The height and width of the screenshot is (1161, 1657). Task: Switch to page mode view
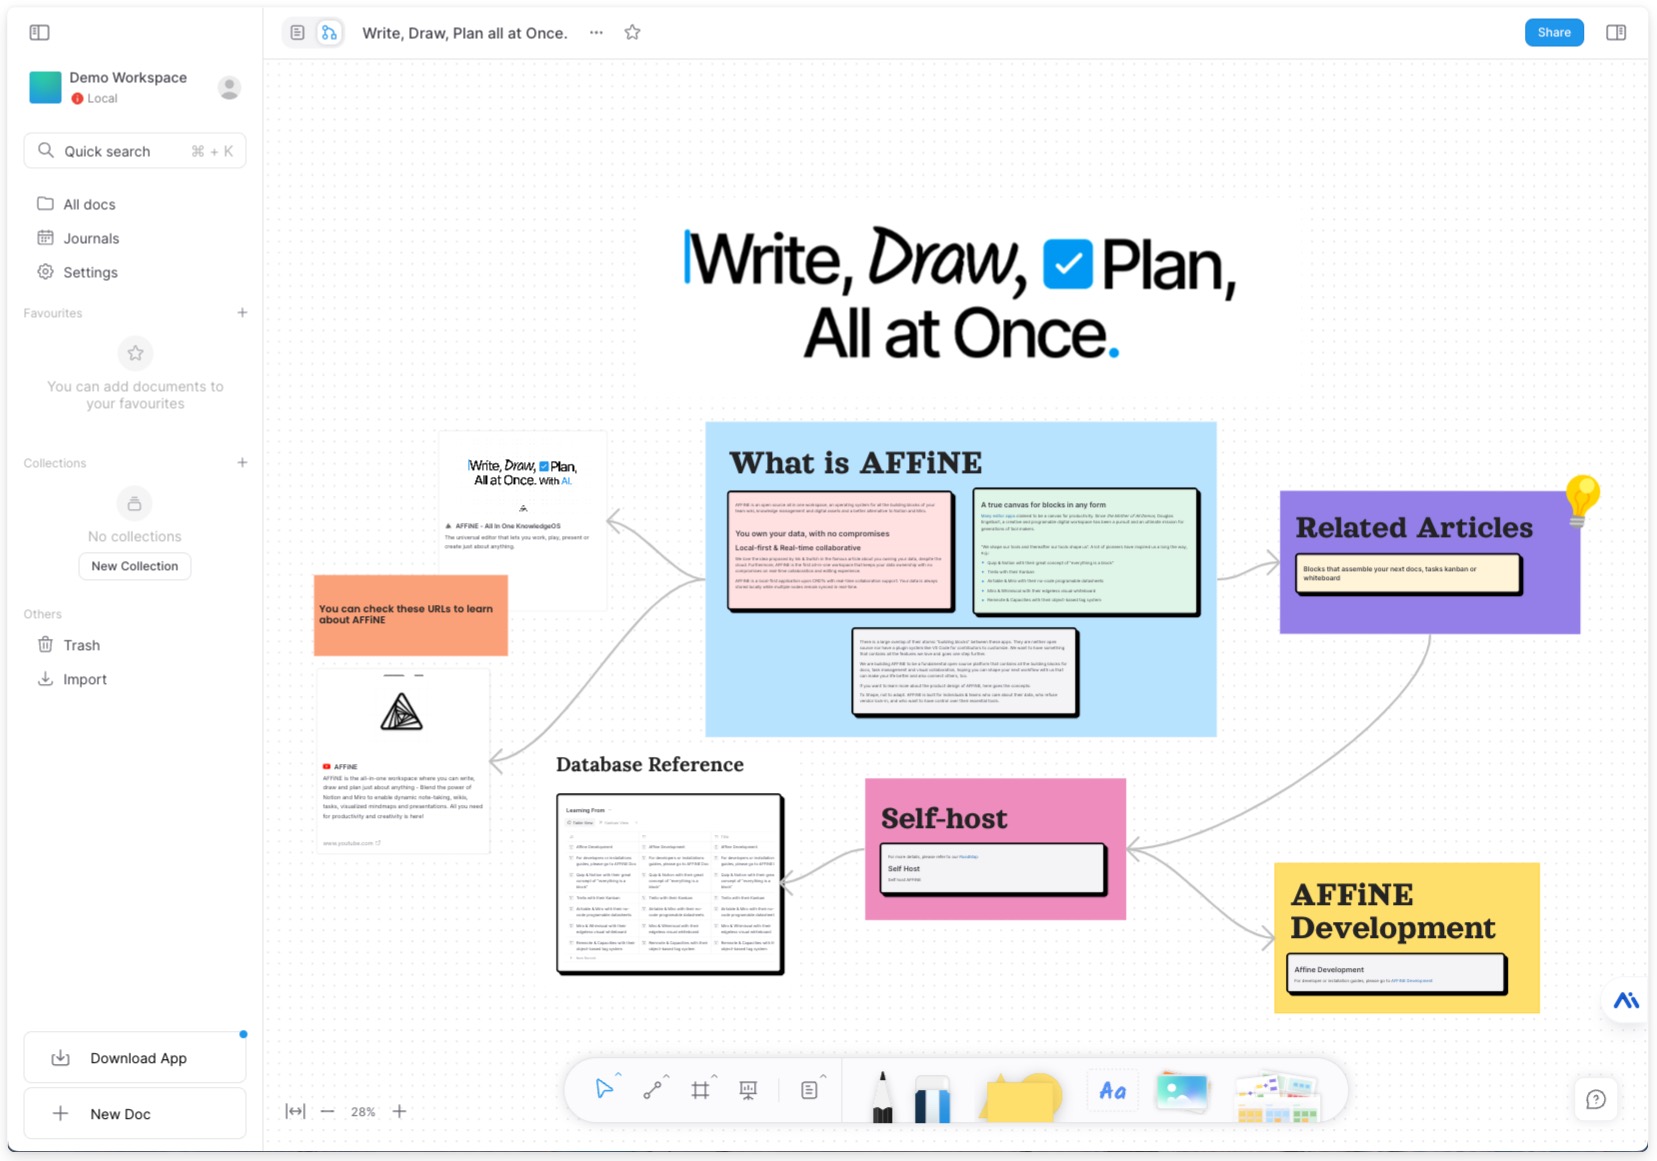point(298,33)
